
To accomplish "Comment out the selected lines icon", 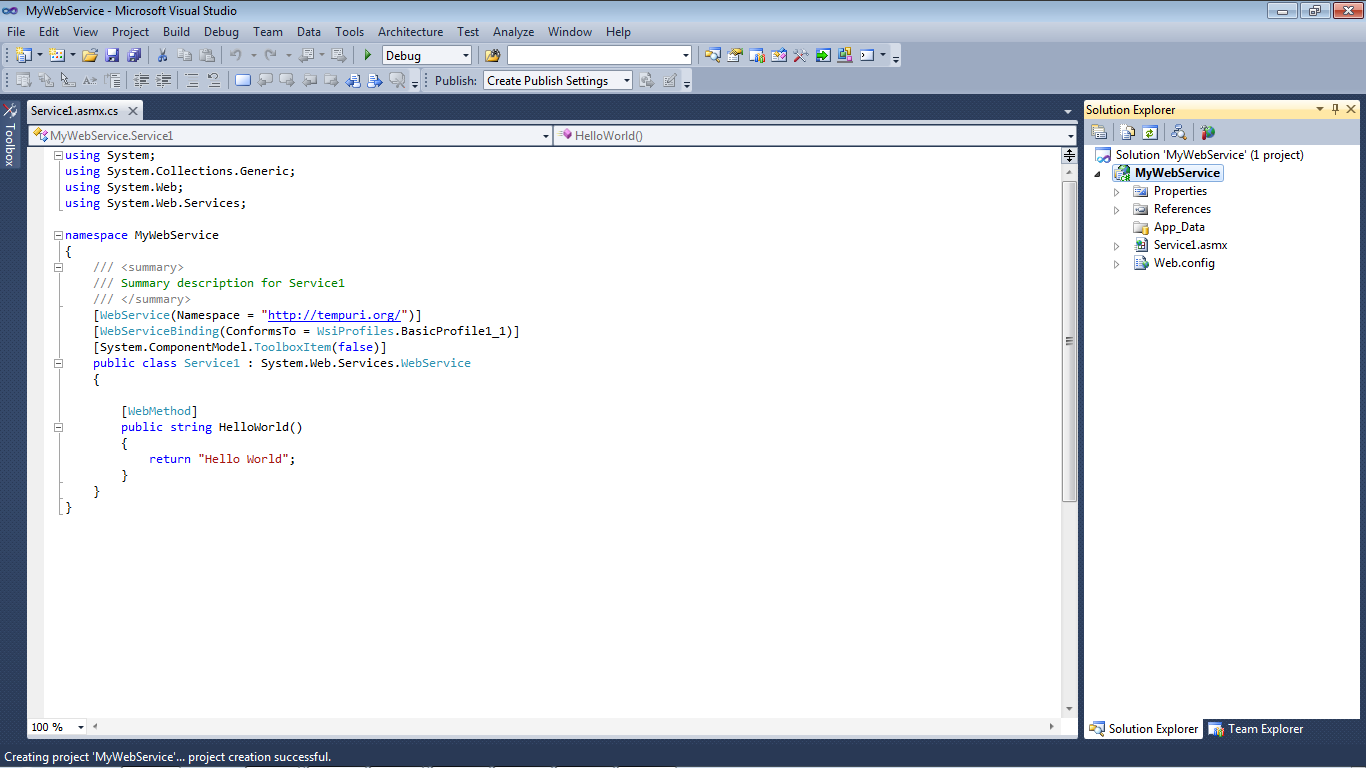I will click(192, 80).
